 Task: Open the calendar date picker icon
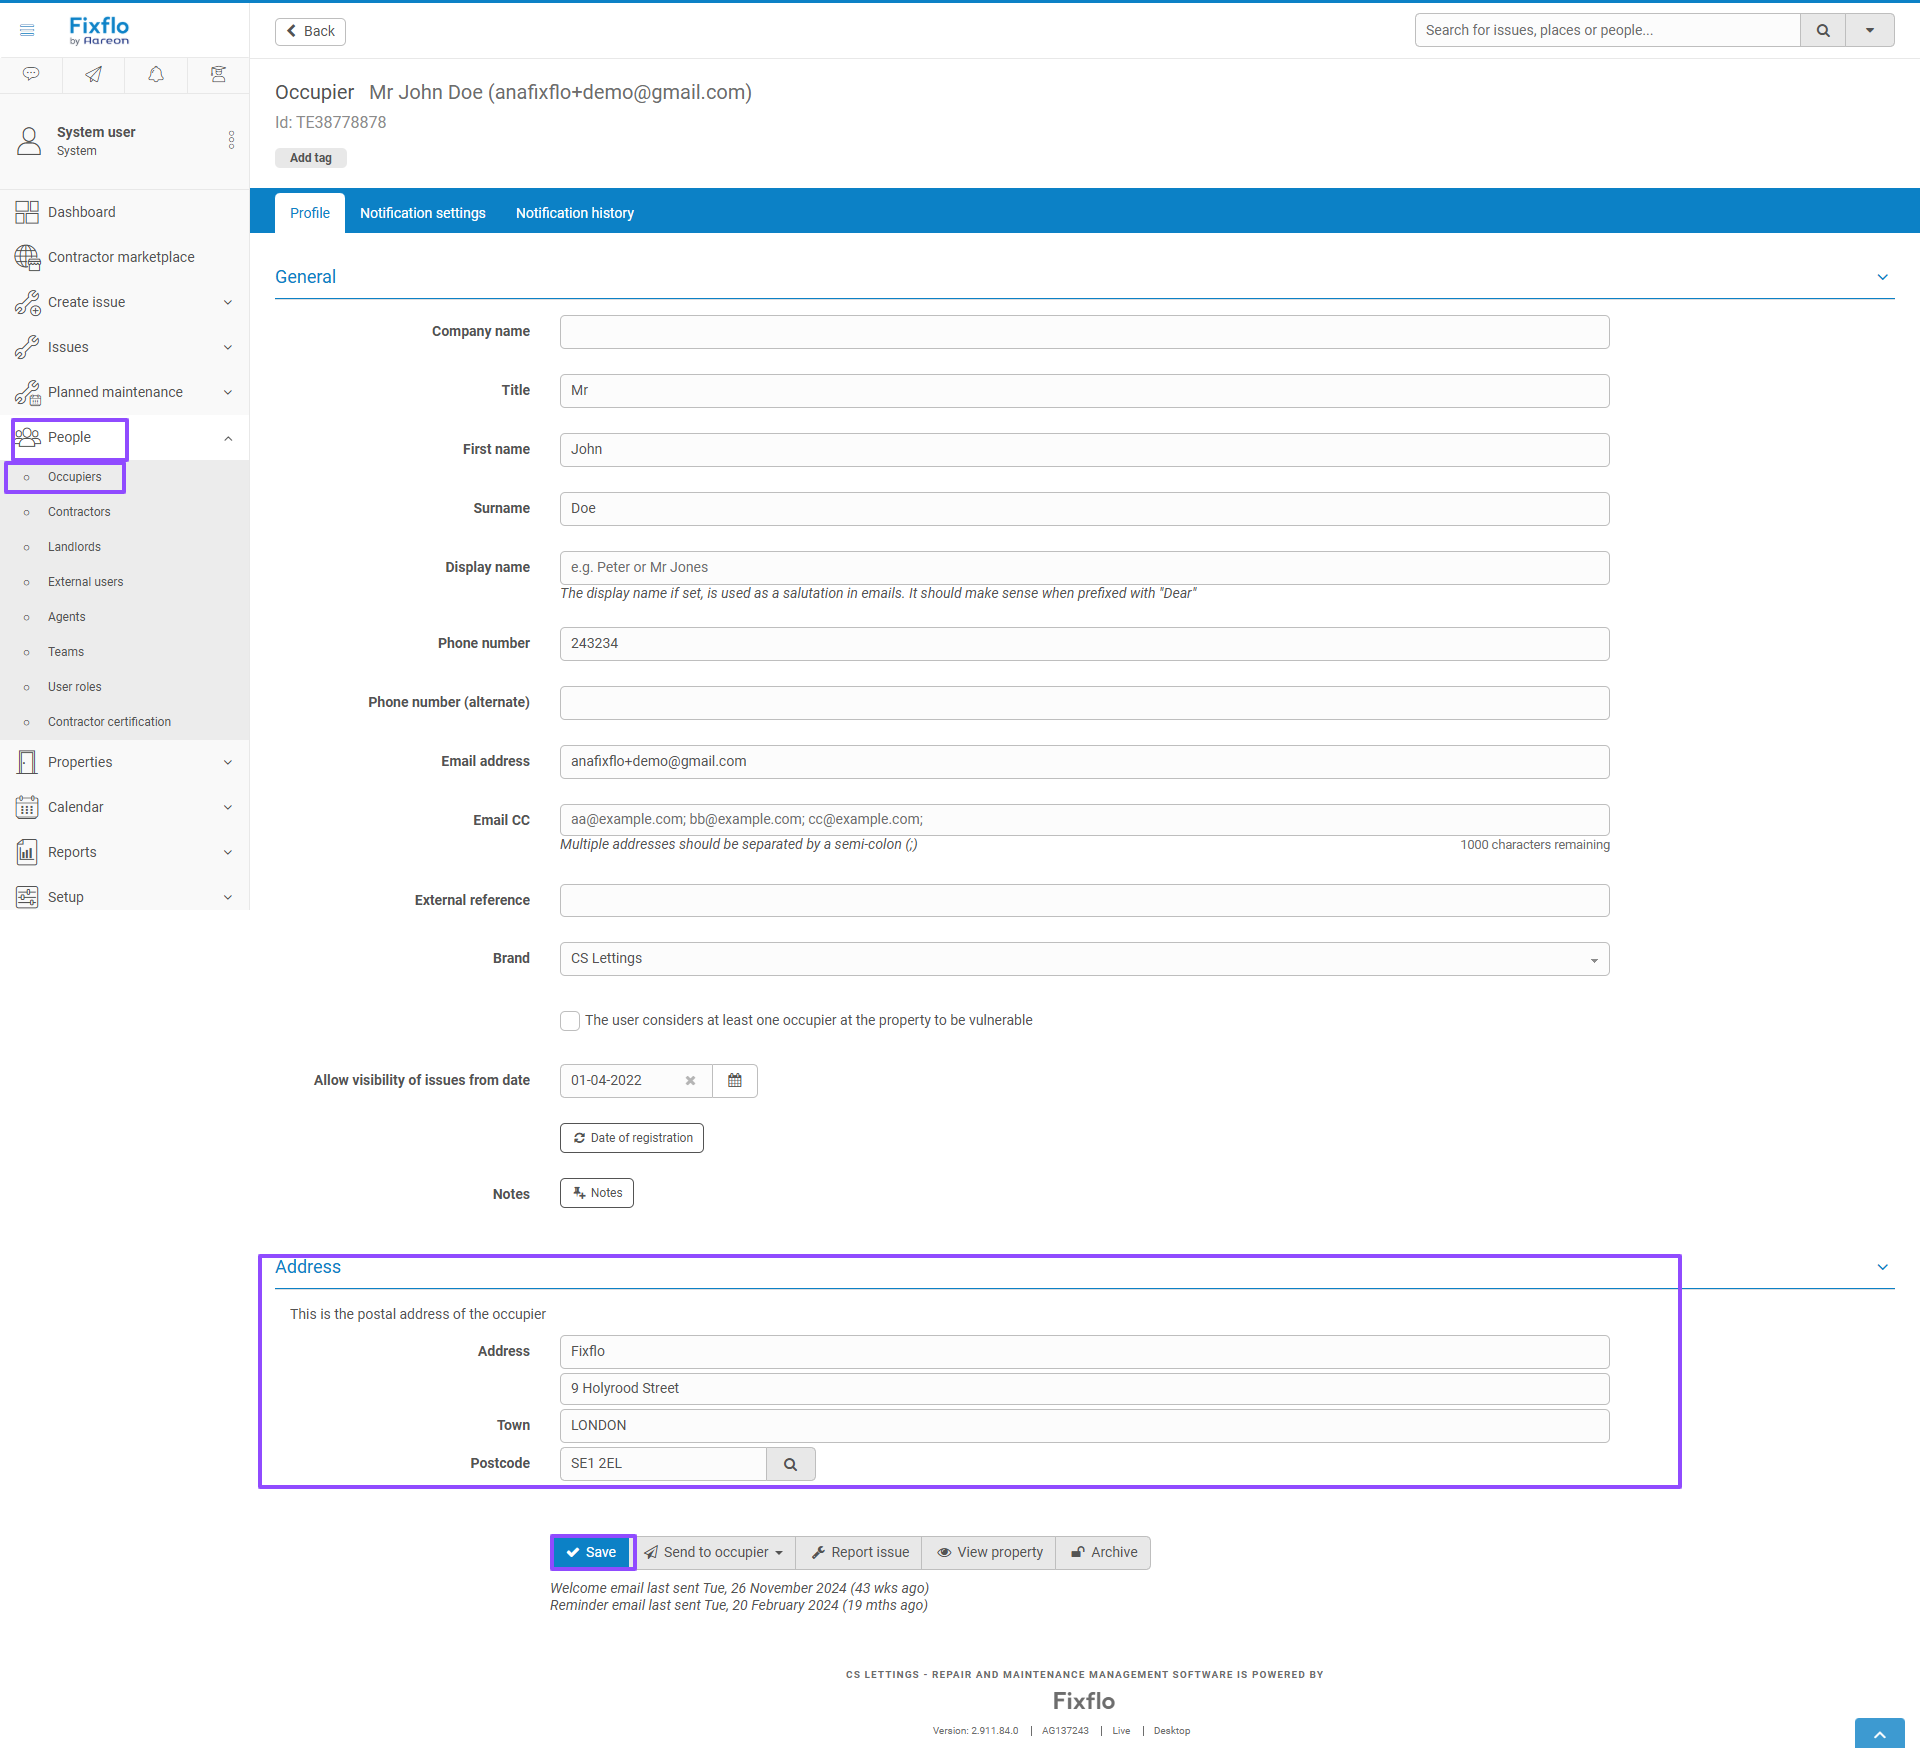coord(735,1080)
